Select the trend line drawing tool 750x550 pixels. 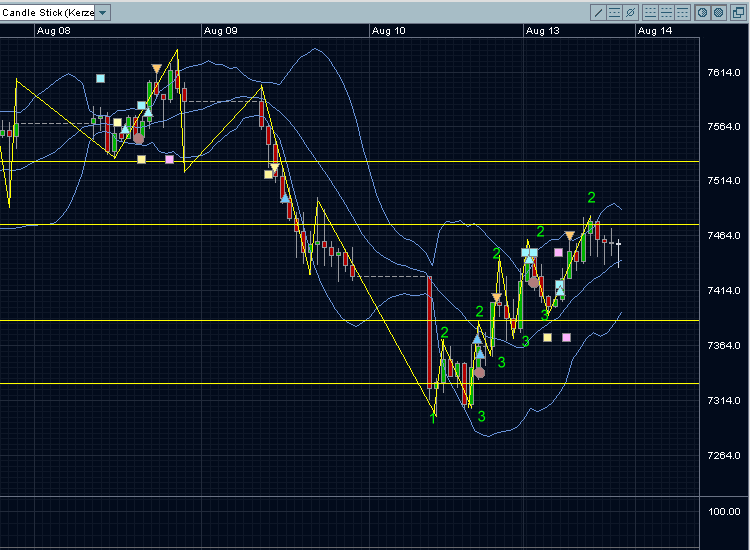[598, 13]
